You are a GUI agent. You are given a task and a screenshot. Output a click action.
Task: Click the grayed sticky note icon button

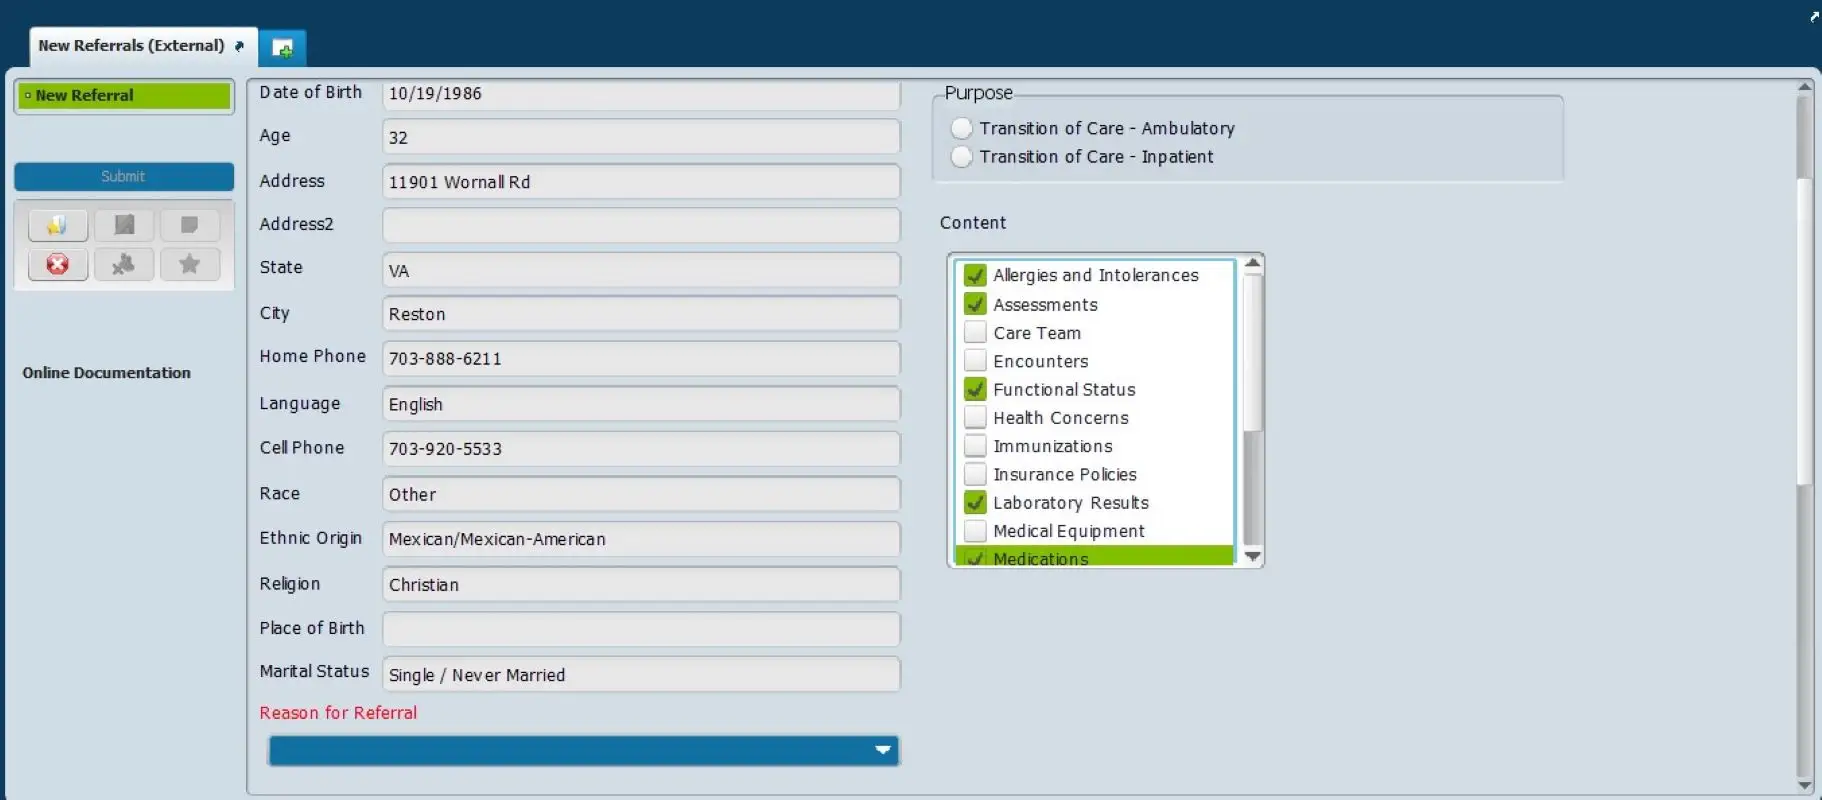189,225
